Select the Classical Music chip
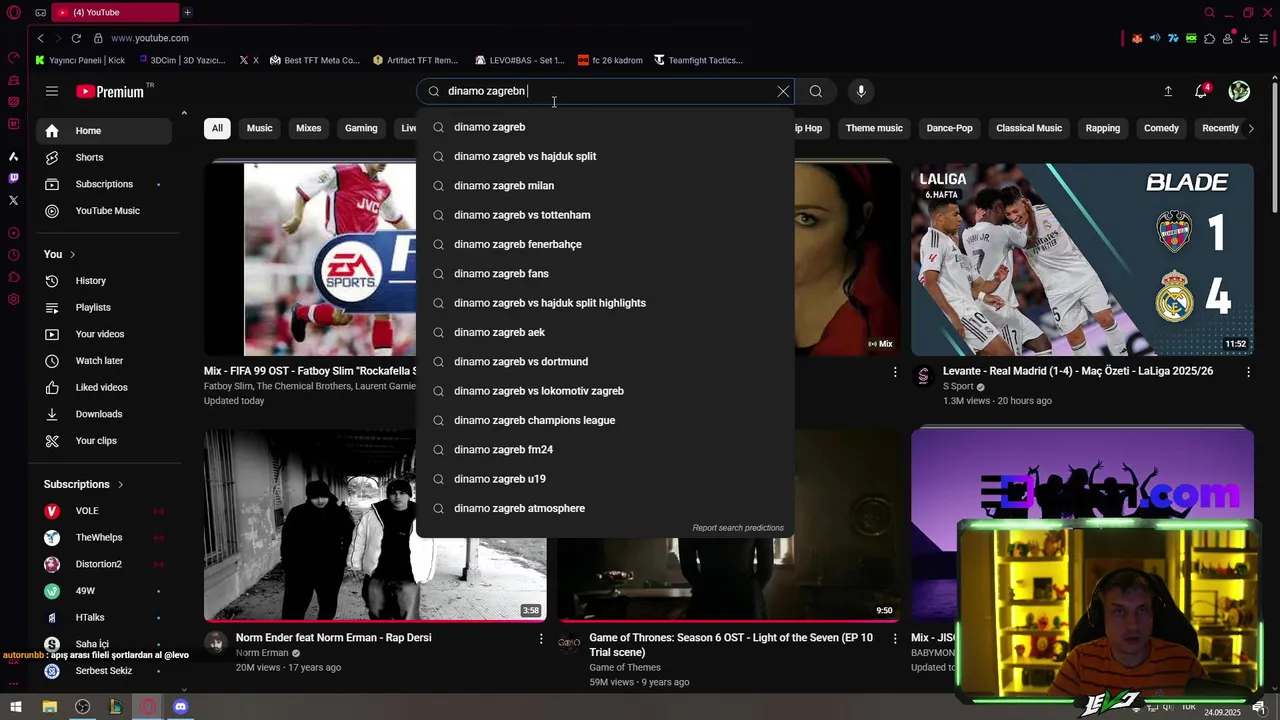1280x720 pixels. [1029, 128]
